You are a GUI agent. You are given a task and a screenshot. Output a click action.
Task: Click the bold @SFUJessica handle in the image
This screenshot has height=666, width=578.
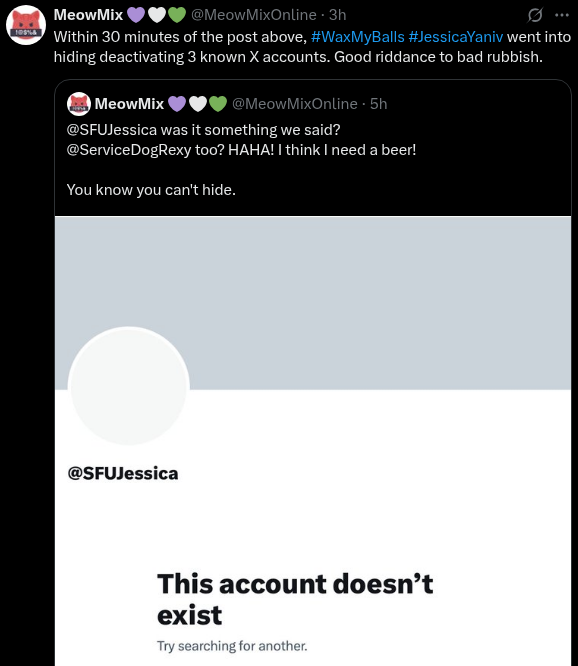click(x=123, y=473)
